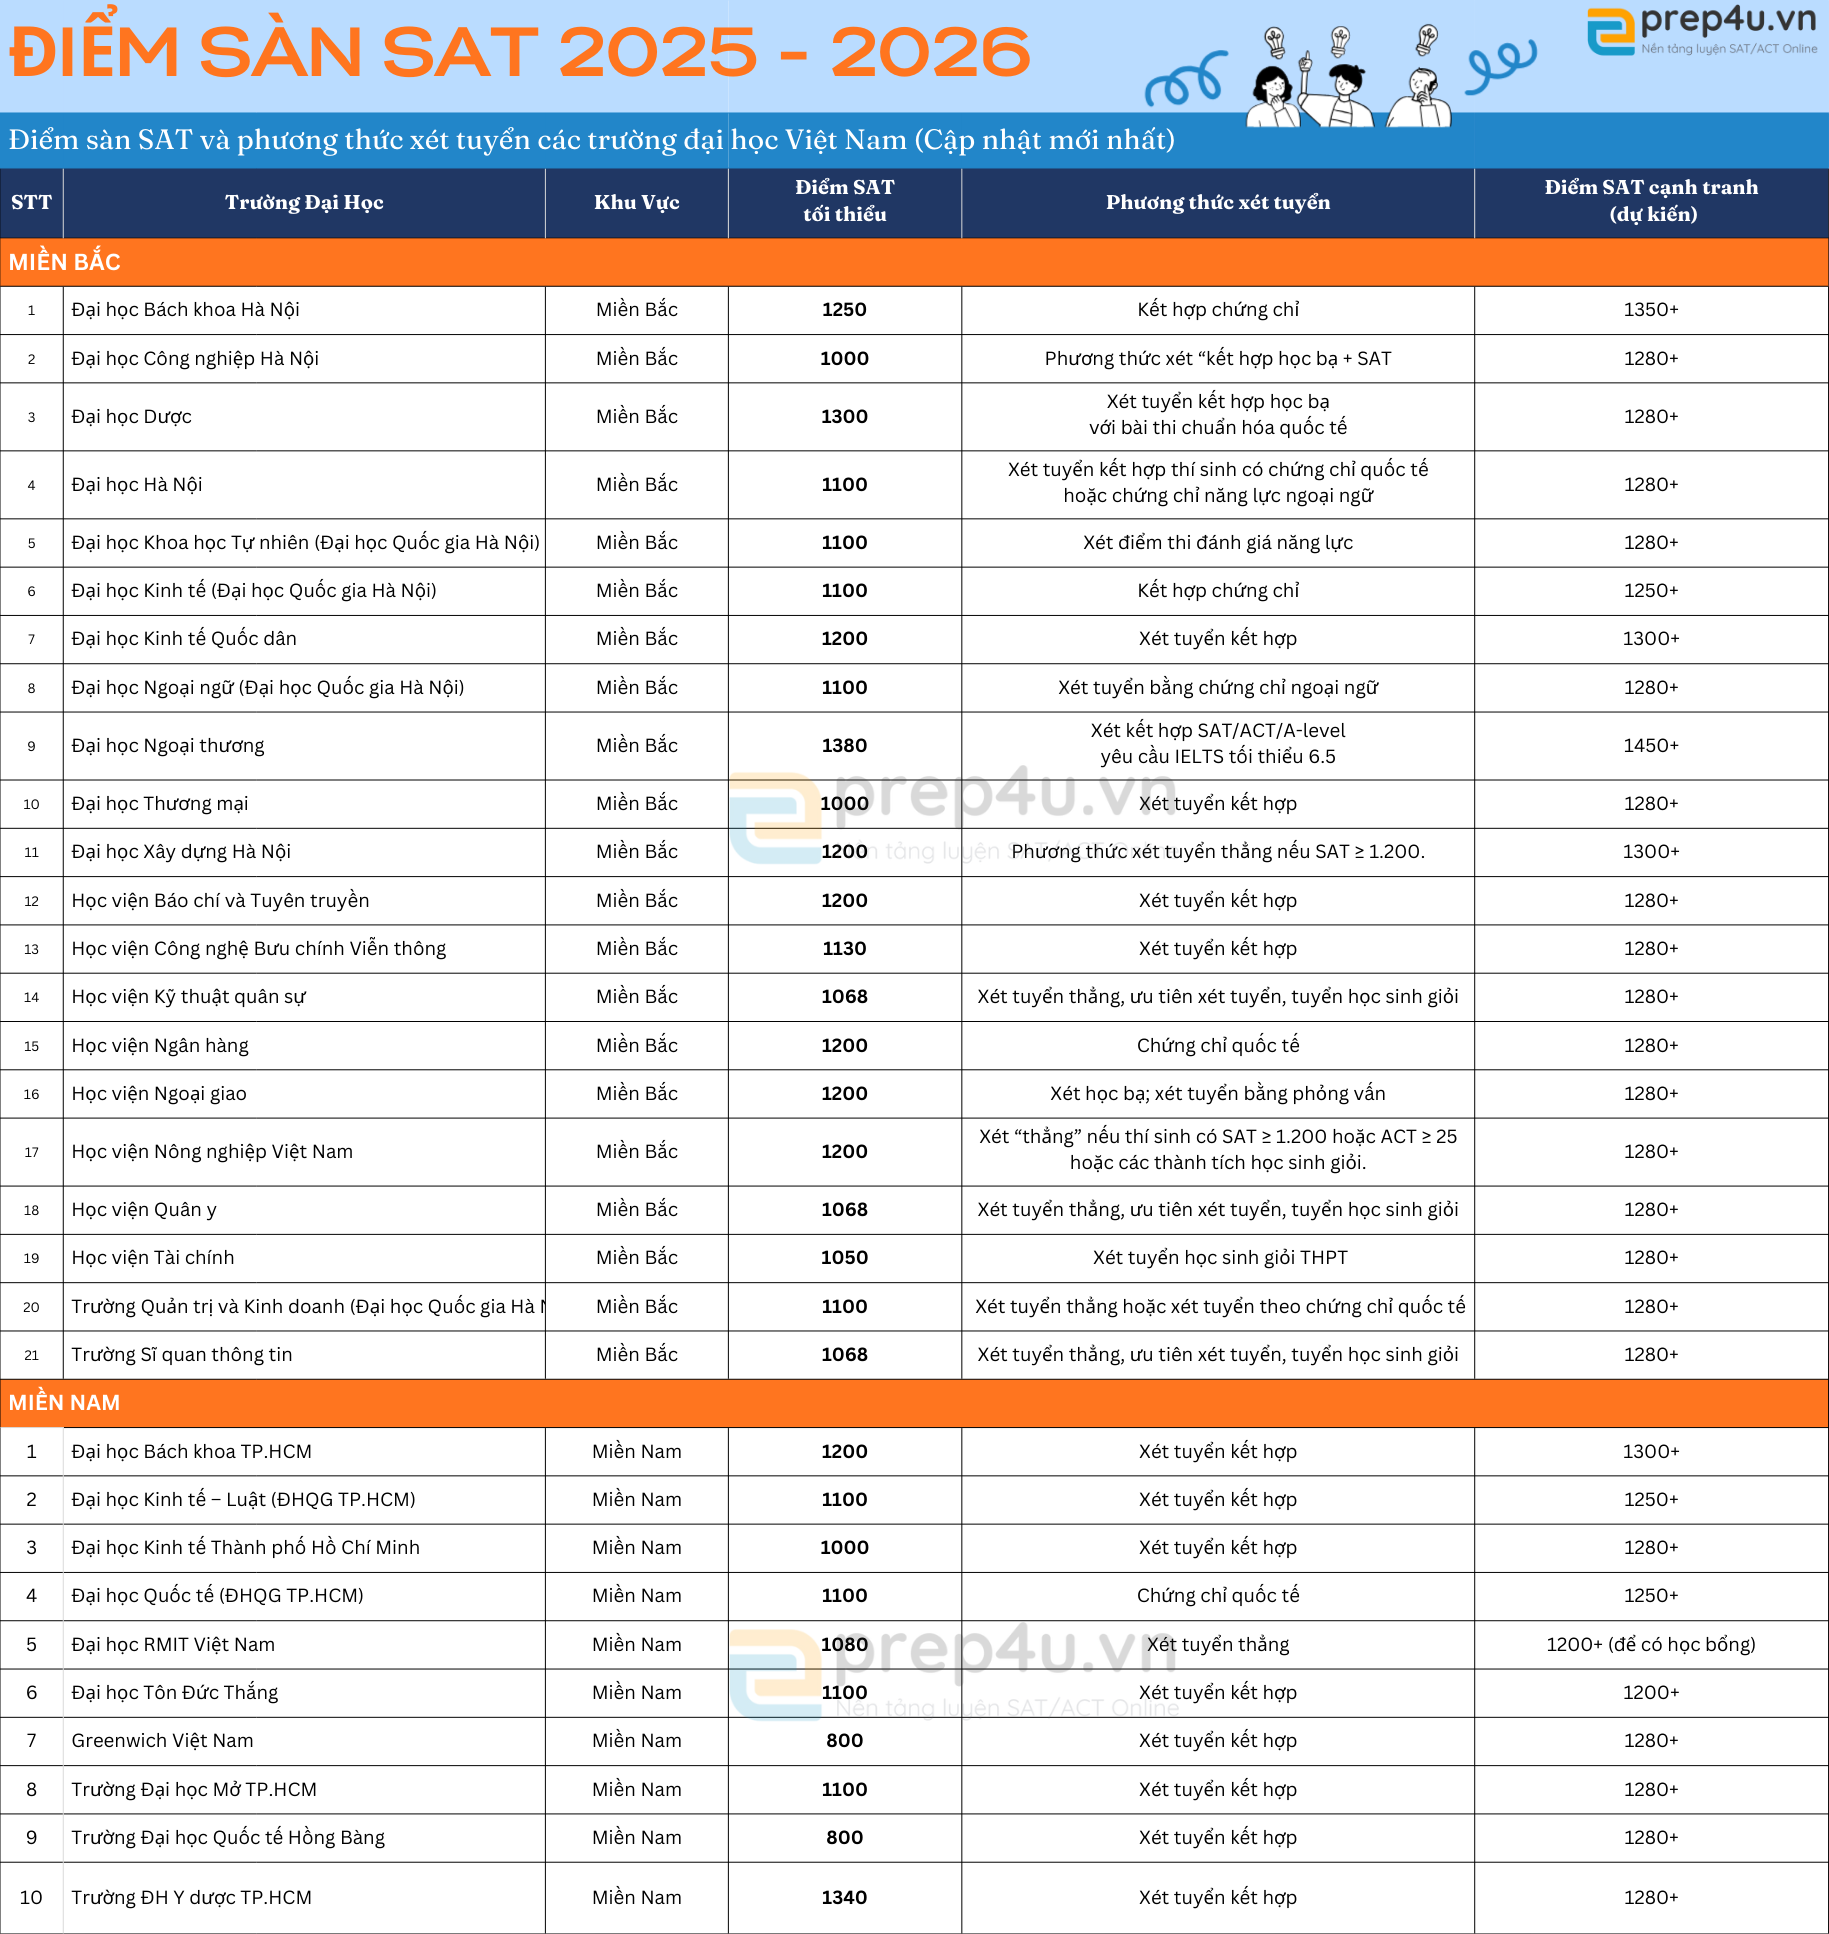This screenshot has height=1934, width=1829.
Task: Select Greenwich Việt Nam in the table
Action: (x=162, y=1741)
